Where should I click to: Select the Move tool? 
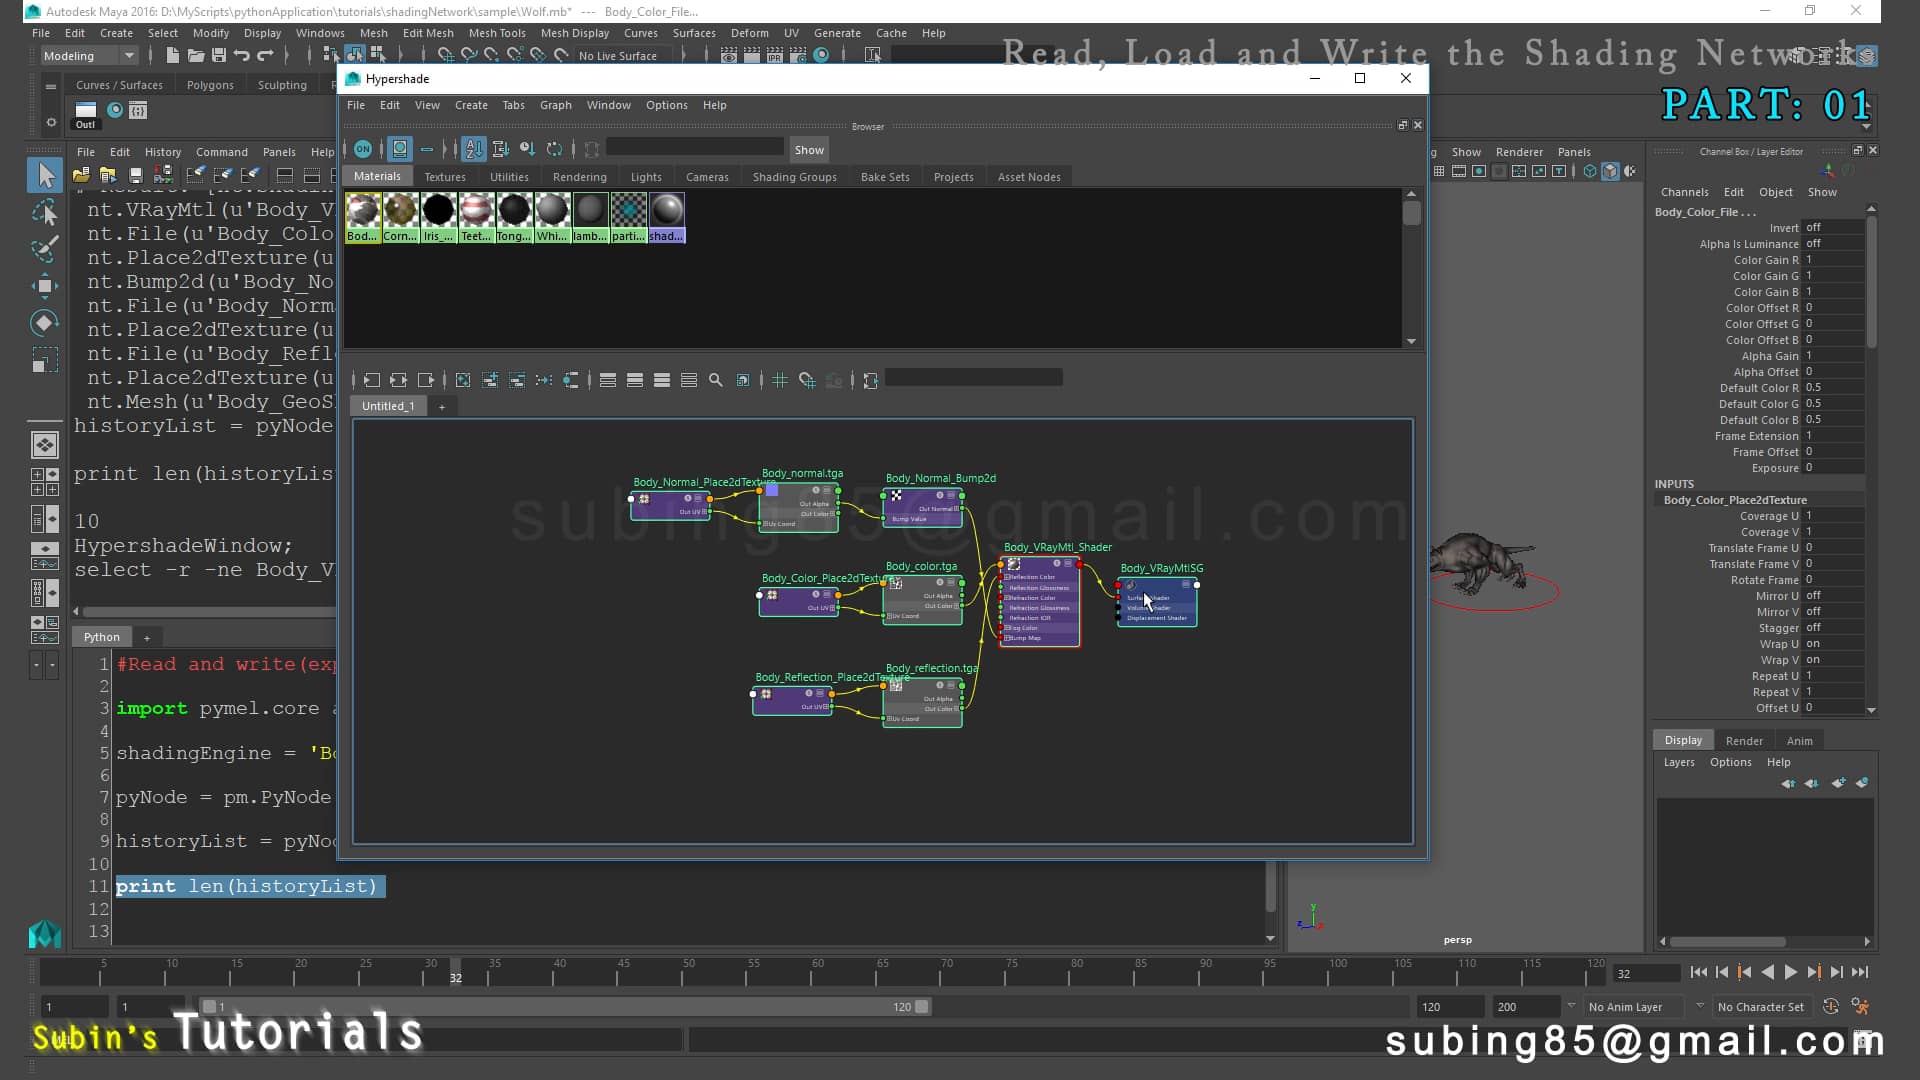tap(44, 286)
